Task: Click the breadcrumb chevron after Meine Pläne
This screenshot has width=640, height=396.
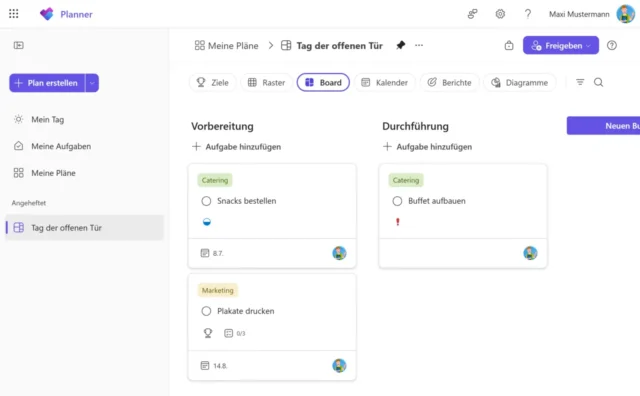Action: coord(271,45)
